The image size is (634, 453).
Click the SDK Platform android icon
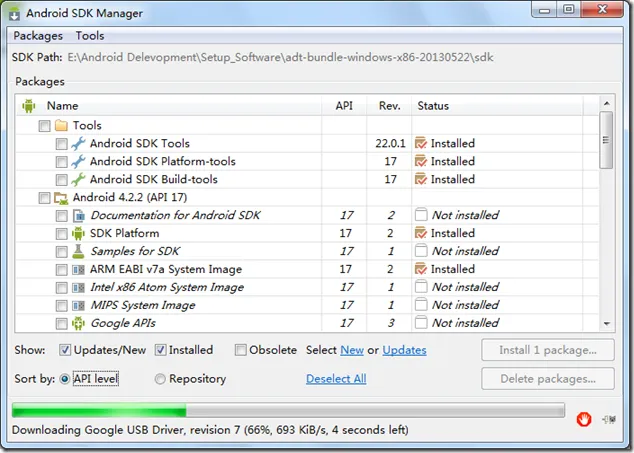point(78,234)
